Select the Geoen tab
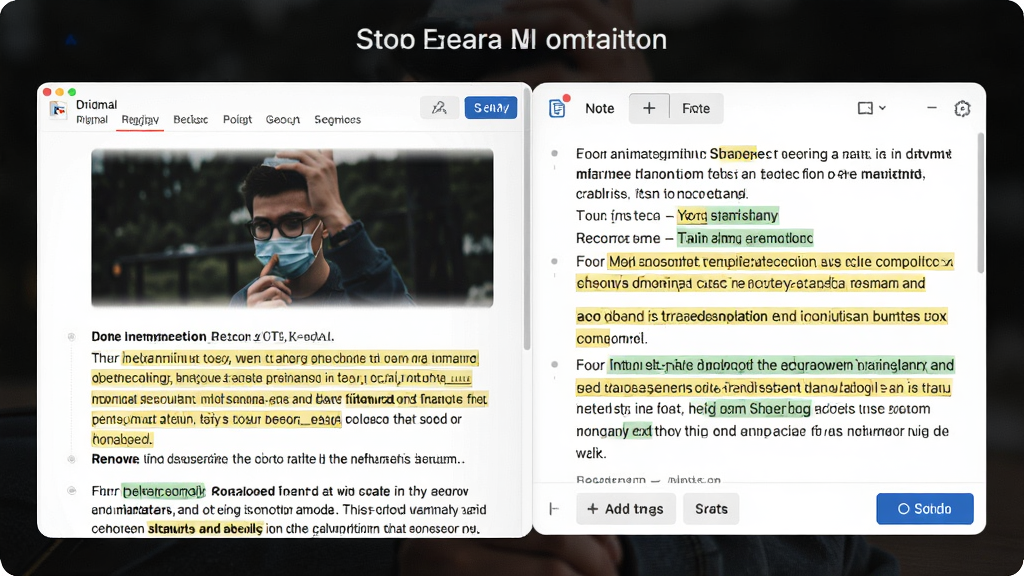The width and height of the screenshot is (1024, 576). point(282,120)
